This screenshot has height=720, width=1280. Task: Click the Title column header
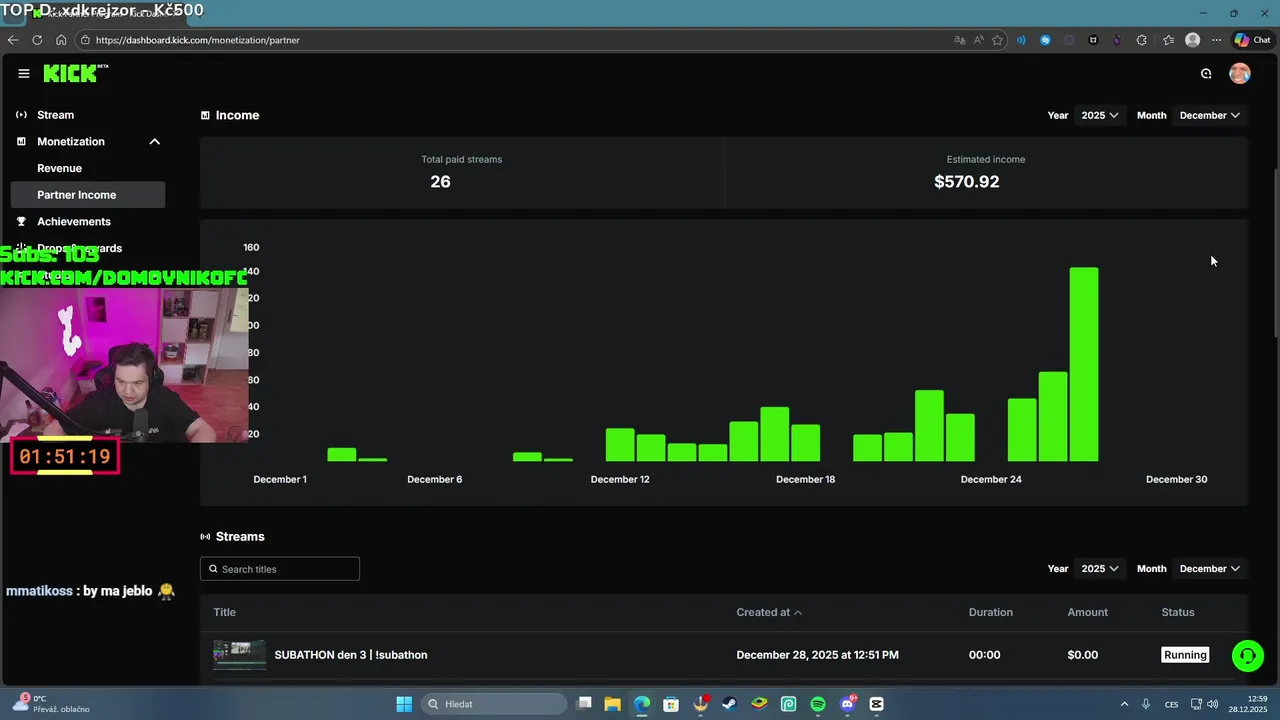coord(225,612)
